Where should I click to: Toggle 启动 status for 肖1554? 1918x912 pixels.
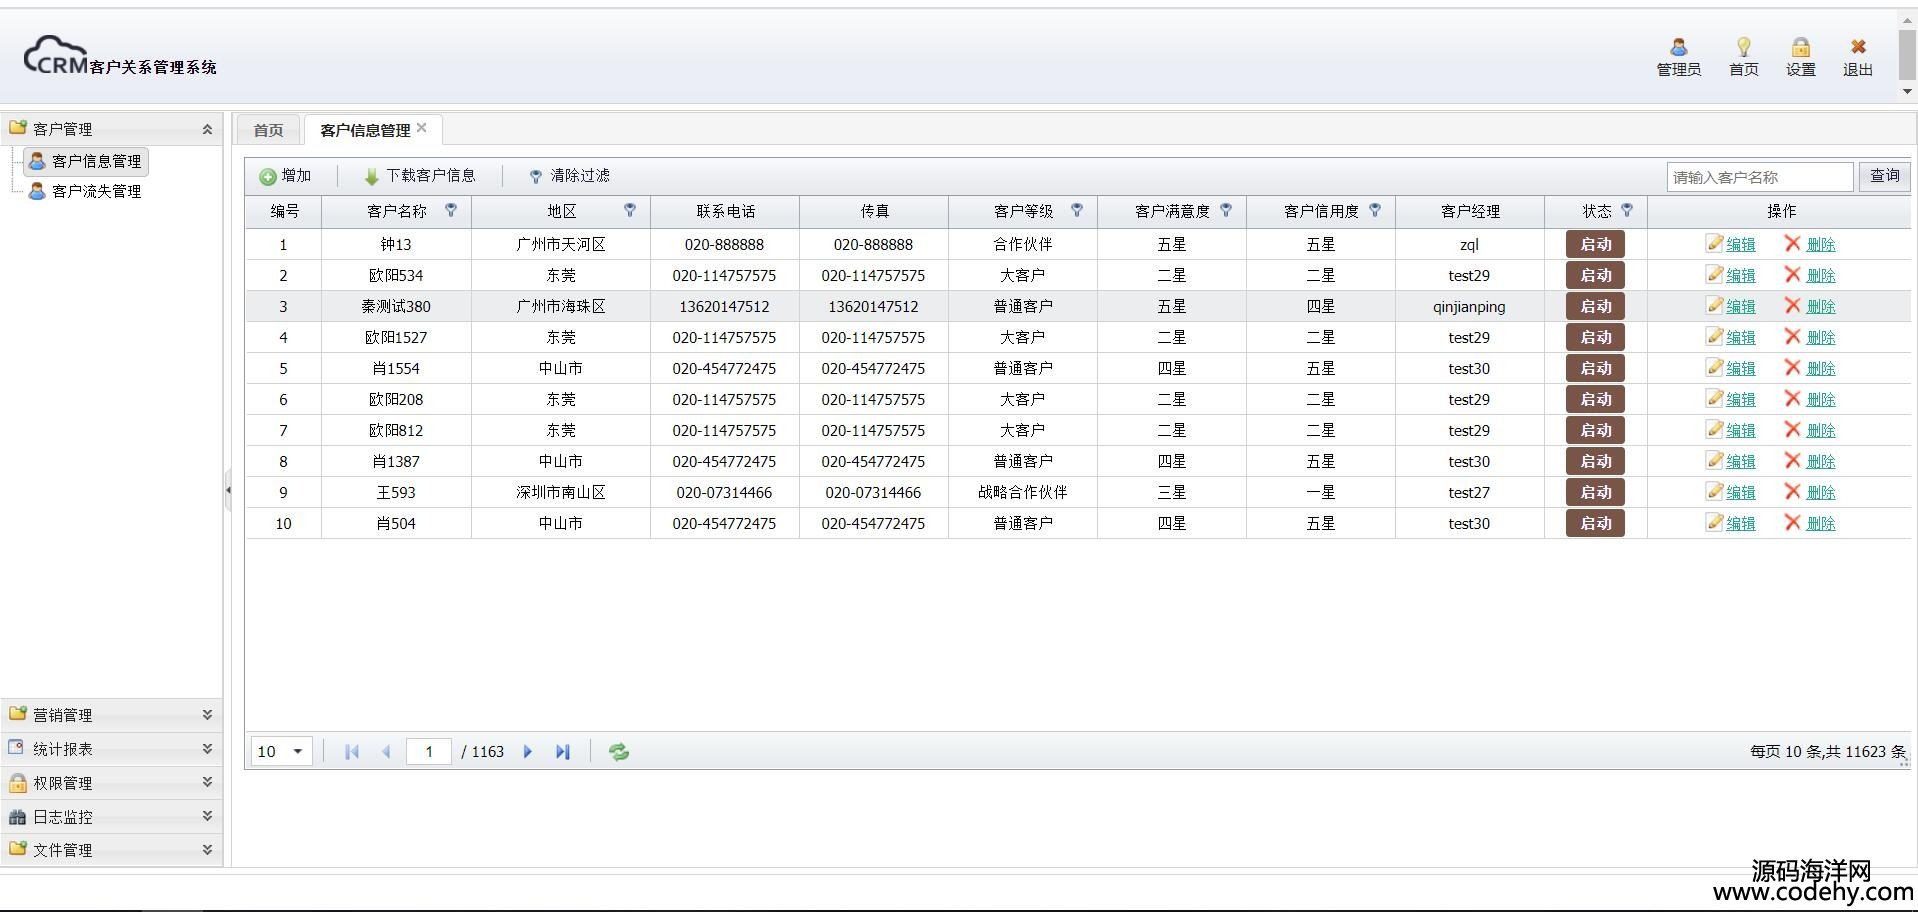[x=1595, y=368]
